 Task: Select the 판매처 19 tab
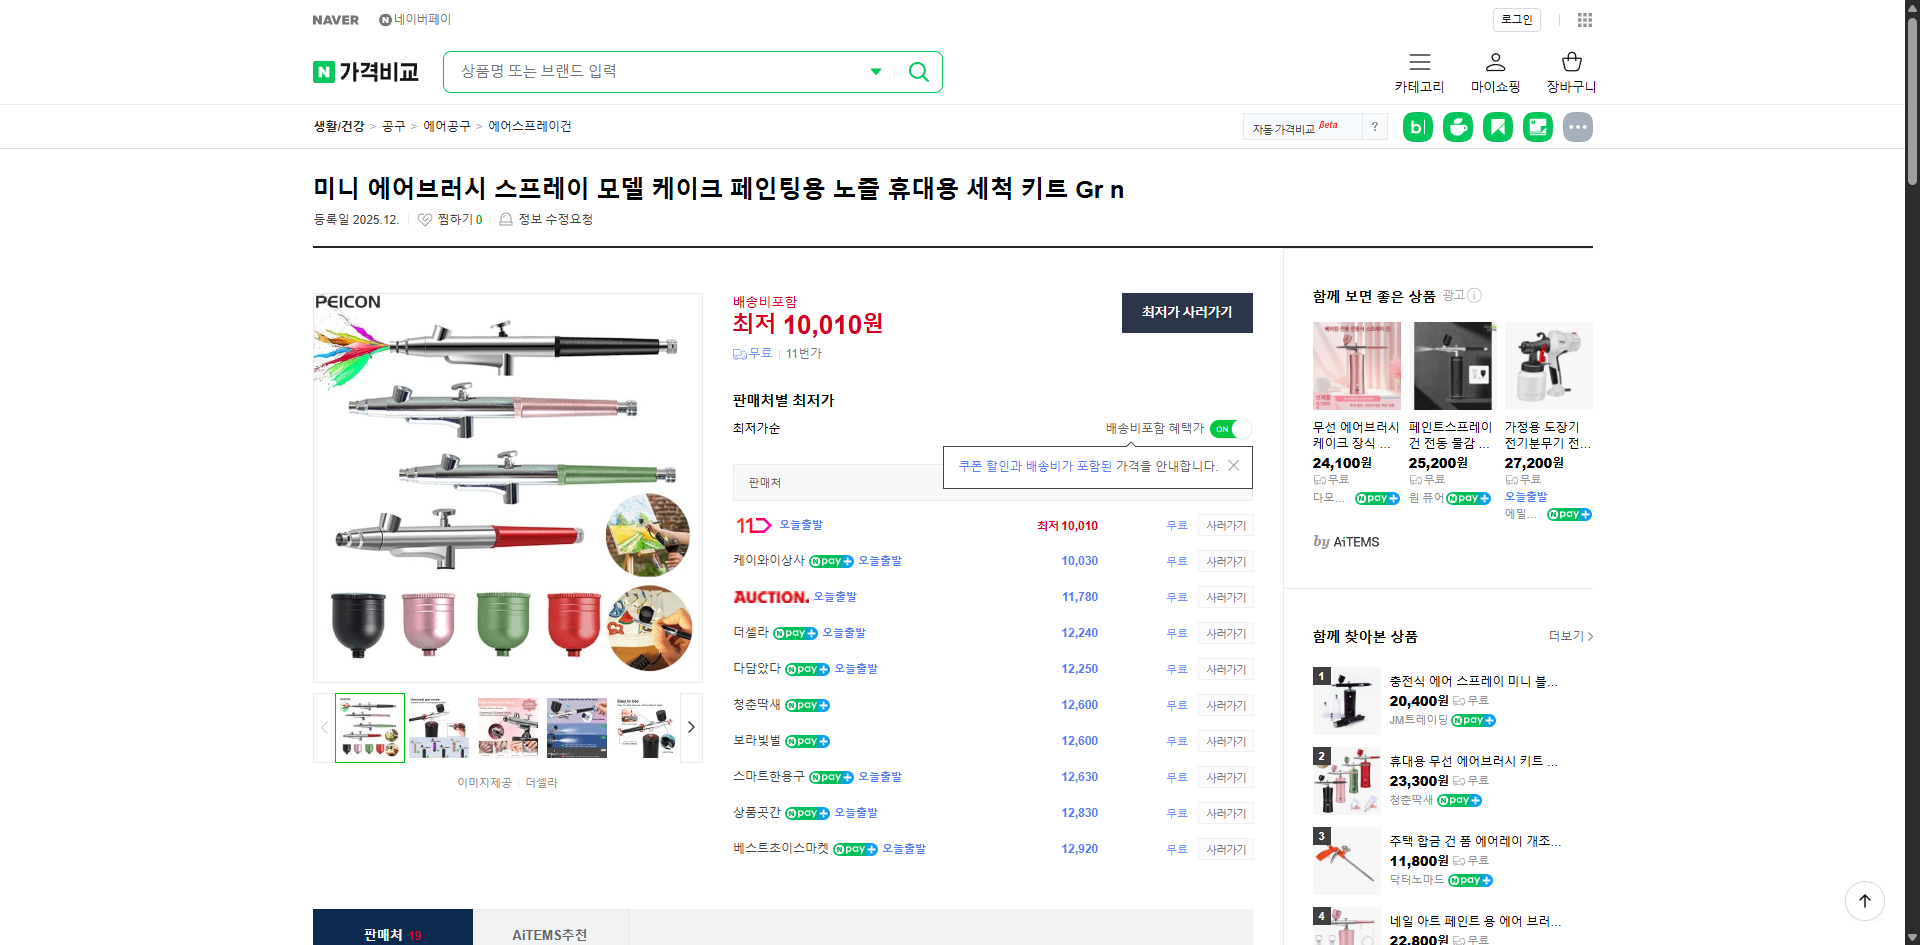click(x=392, y=934)
